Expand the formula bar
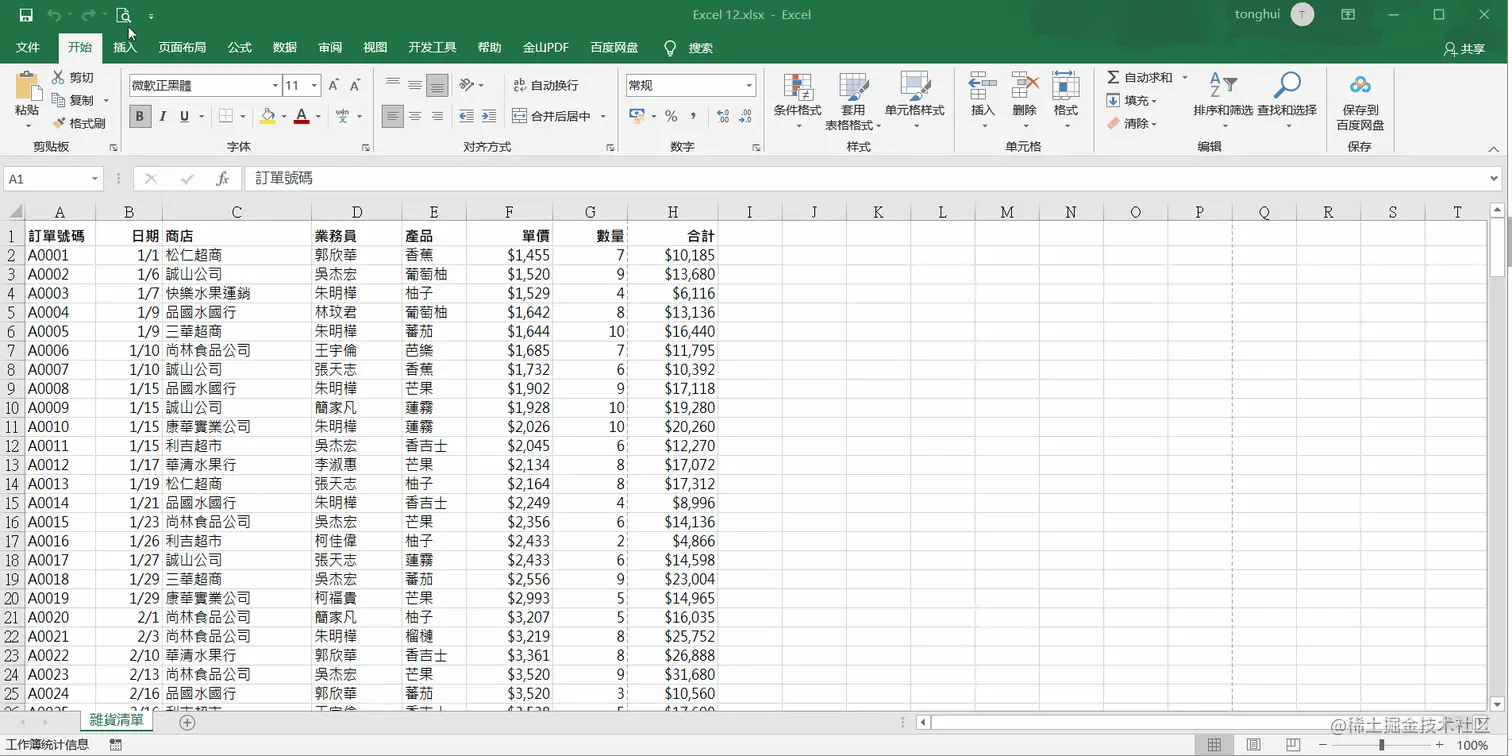This screenshot has width=1512, height=756. (1495, 179)
